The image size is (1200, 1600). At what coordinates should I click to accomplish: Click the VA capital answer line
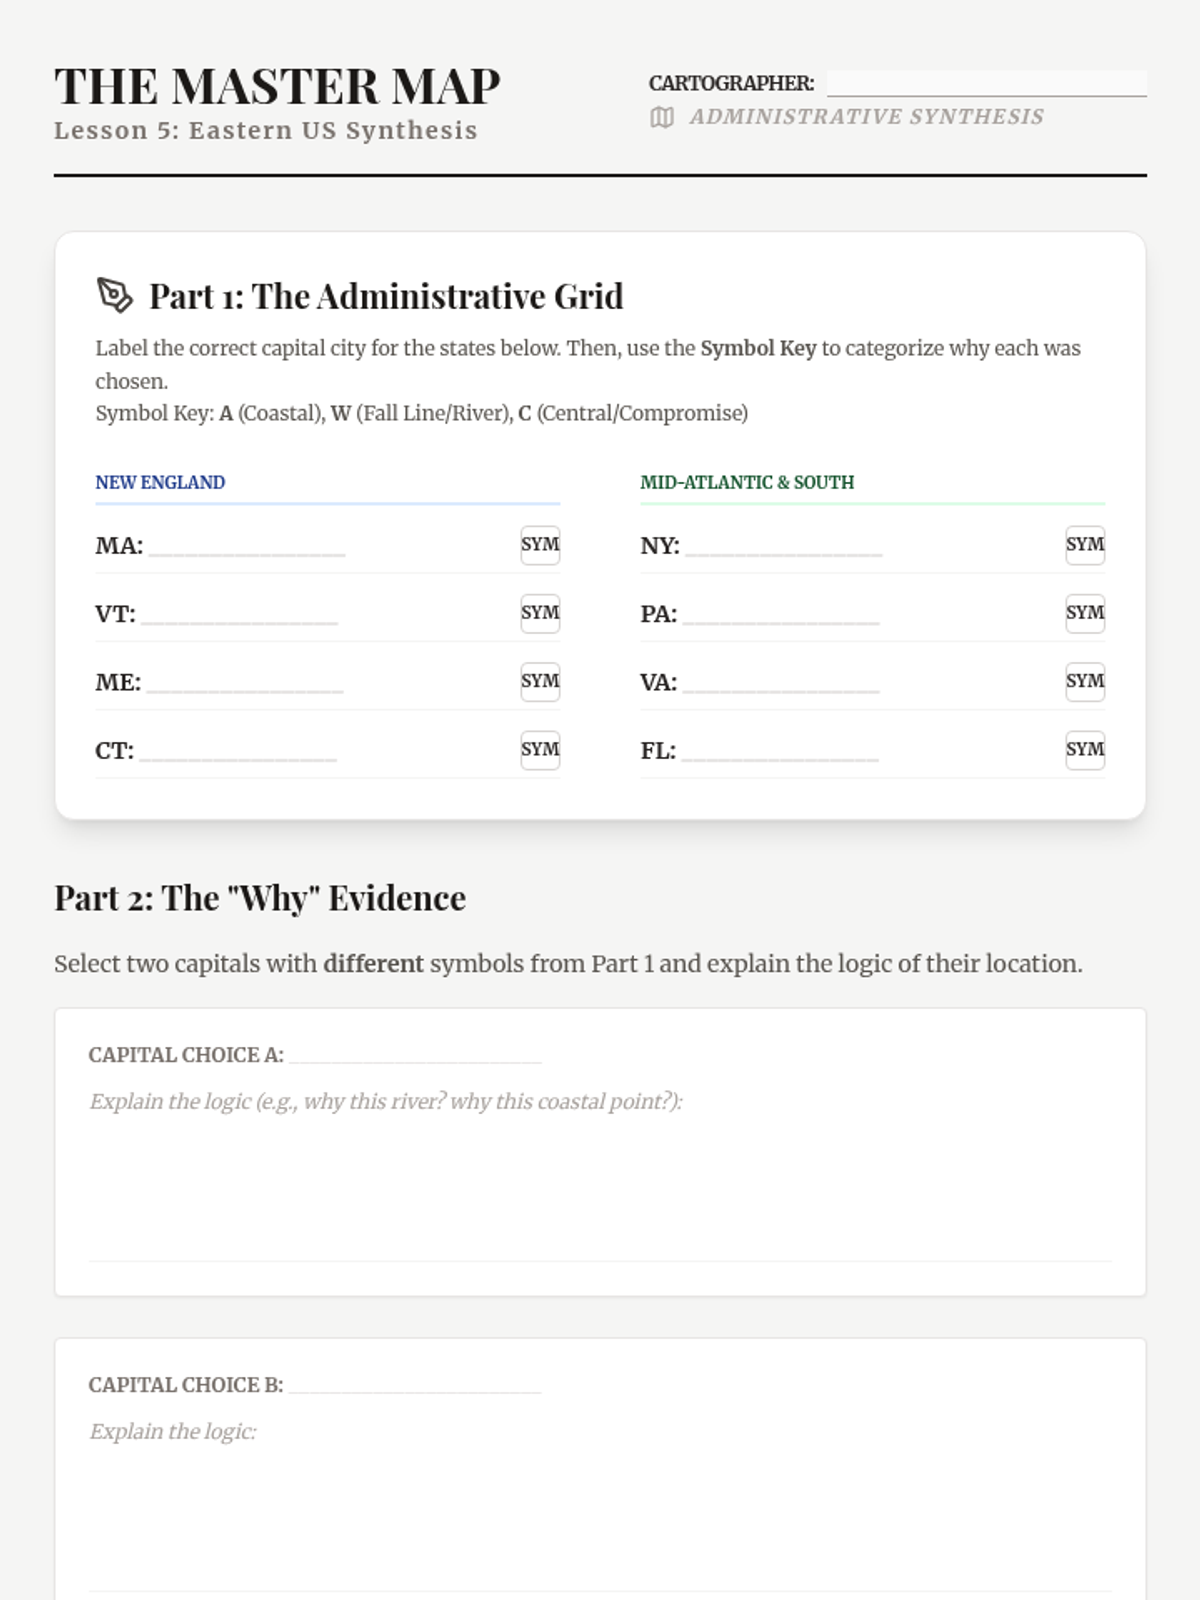(780, 683)
